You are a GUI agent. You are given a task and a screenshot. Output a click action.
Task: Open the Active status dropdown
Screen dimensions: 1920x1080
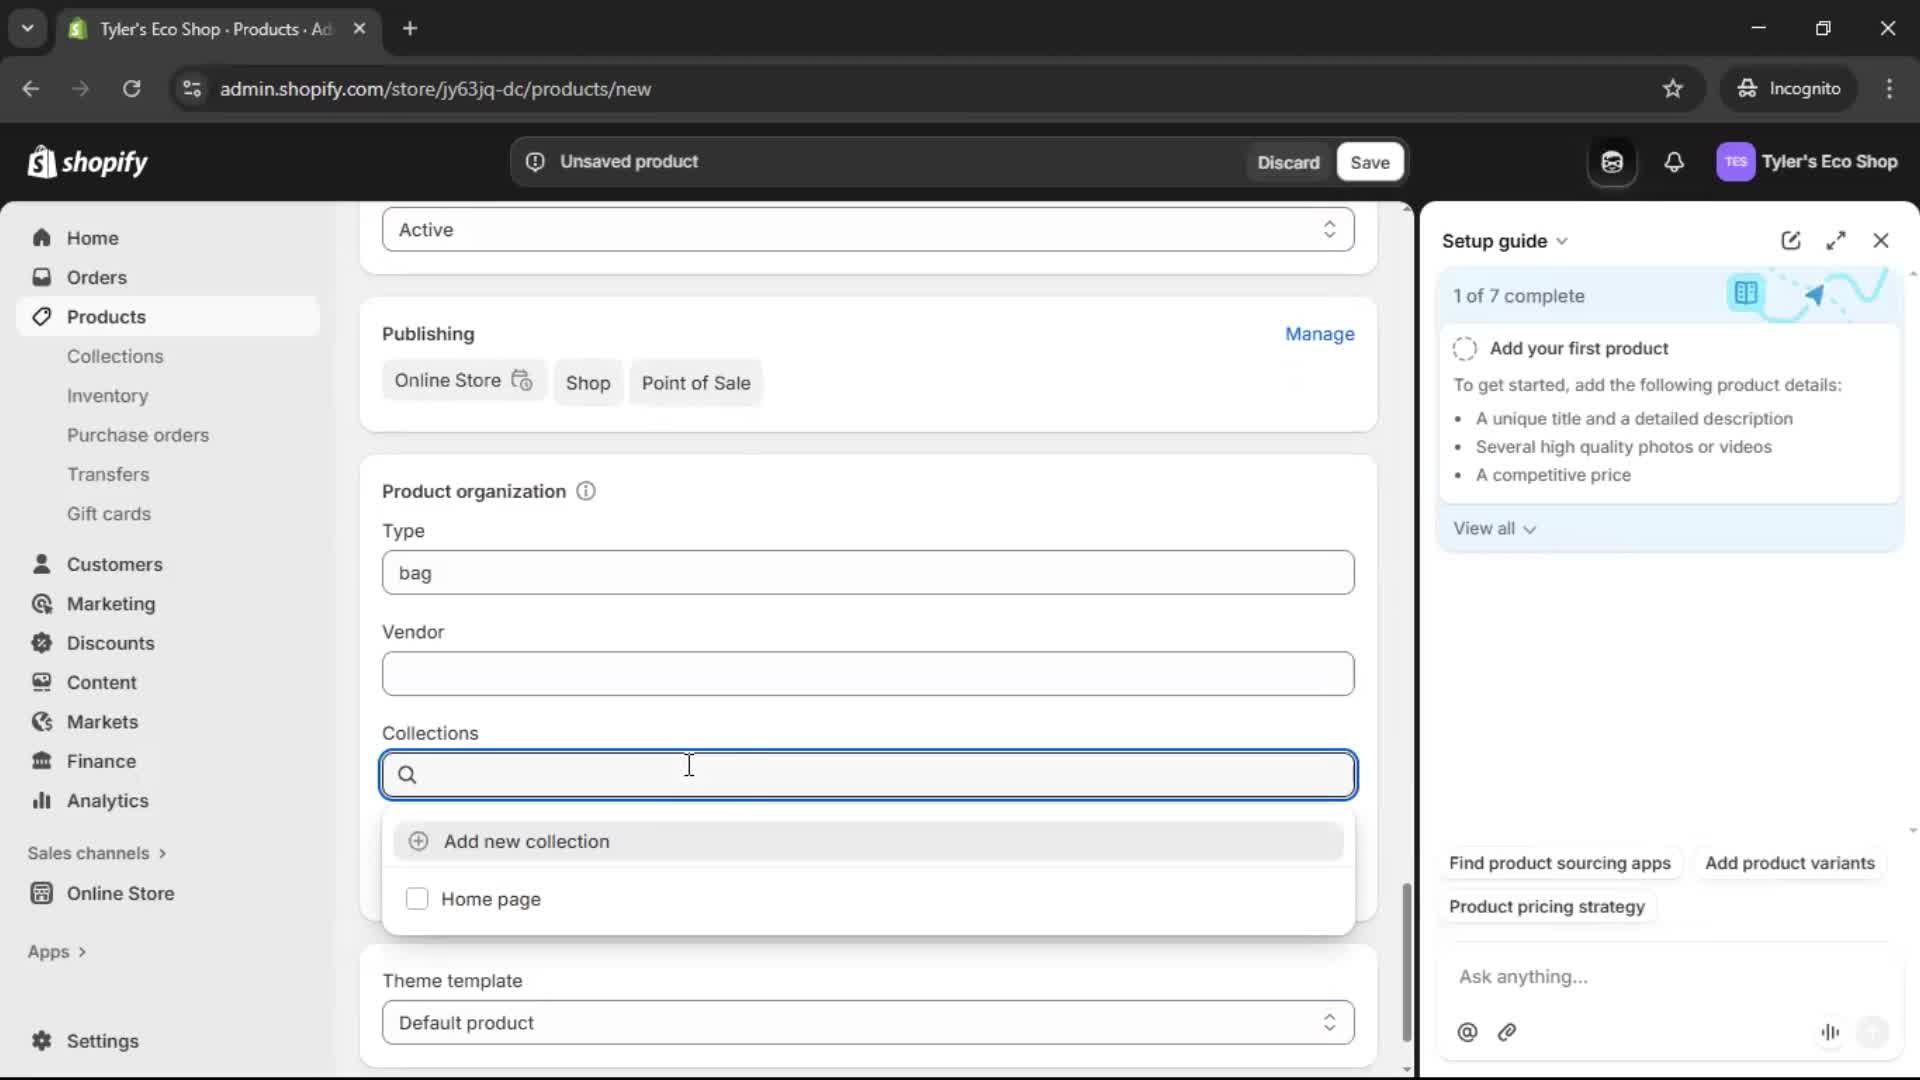click(1330, 229)
